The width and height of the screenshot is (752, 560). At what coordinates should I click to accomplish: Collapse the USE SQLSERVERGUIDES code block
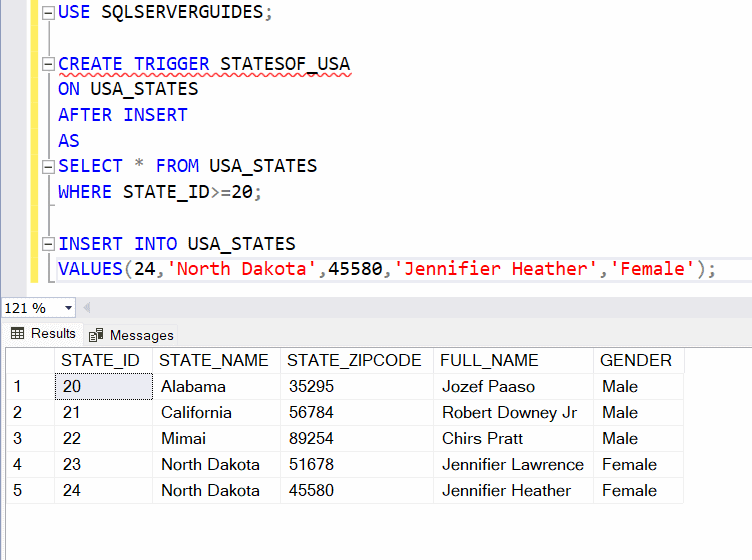48,13
